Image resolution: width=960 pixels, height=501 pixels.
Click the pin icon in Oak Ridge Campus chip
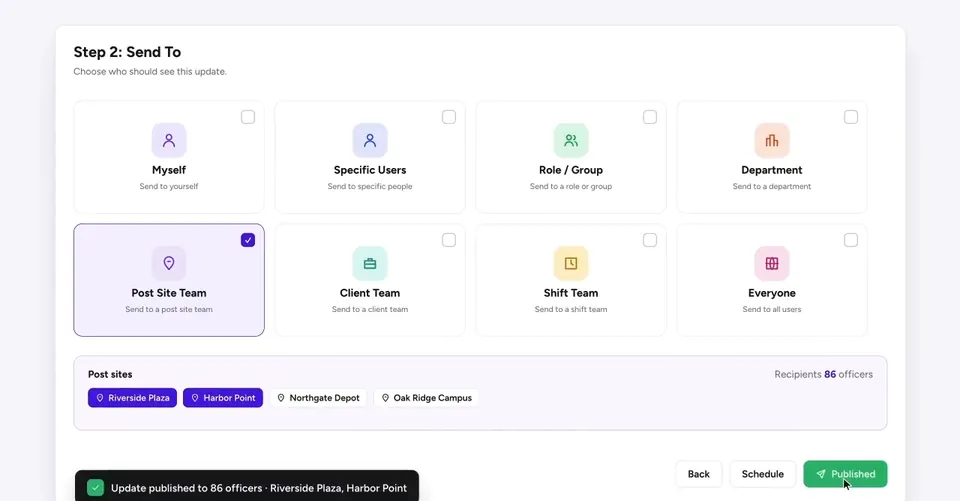click(x=385, y=398)
